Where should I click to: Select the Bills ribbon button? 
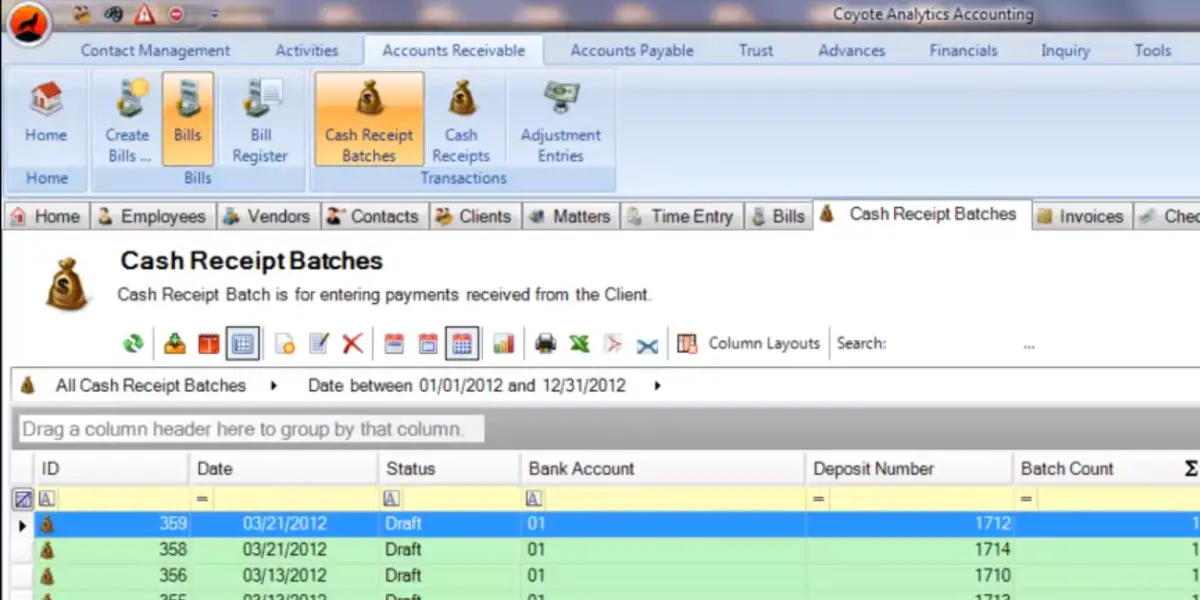(187, 118)
